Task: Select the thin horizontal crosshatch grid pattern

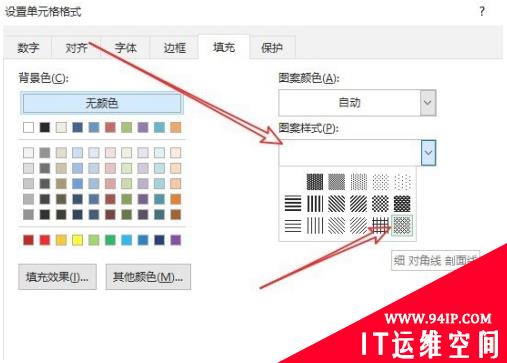Action: point(380,225)
